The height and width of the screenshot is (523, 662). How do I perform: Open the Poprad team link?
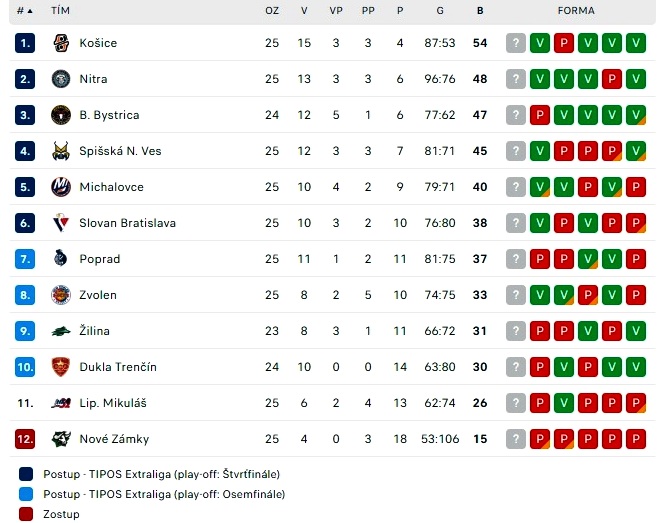pos(100,259)
